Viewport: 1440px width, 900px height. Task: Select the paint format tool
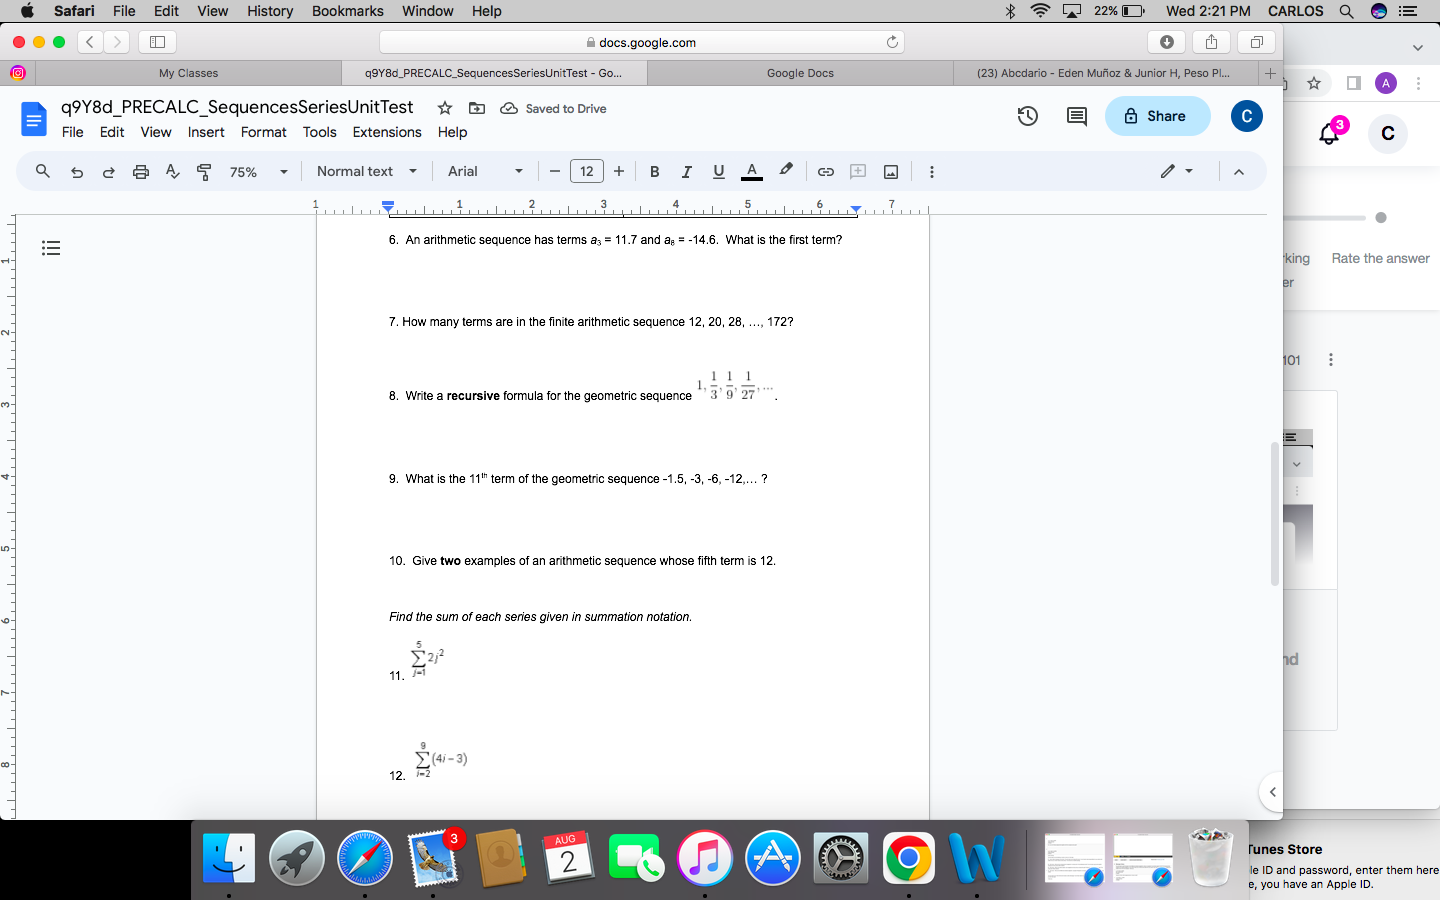click(203, 171)
